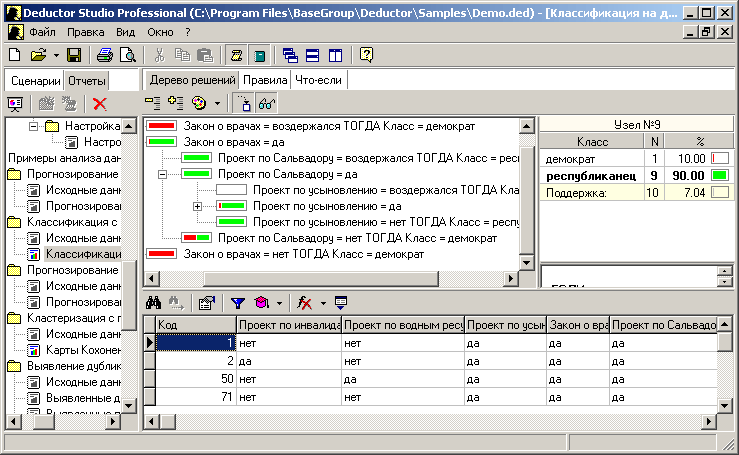The width and height of the screenshot is (739, 455).
Task: Toggle the glasses view button in tree toolbar
Action: (x=266, y=103)
